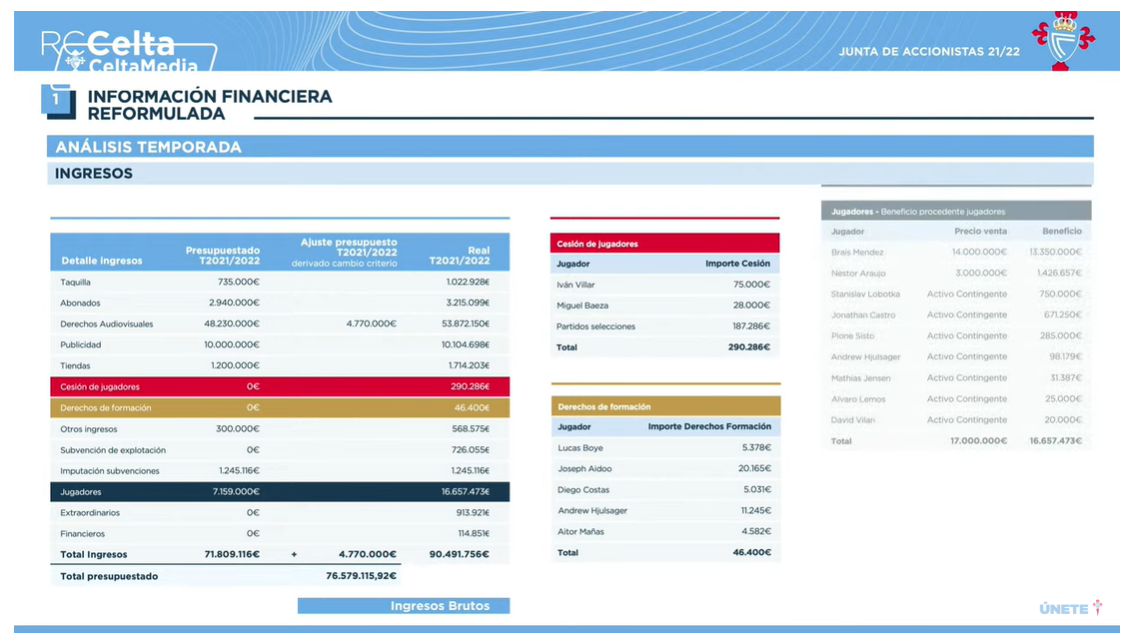Click Lucas Boye in the formación table
1125x641 pixels.
580,448
